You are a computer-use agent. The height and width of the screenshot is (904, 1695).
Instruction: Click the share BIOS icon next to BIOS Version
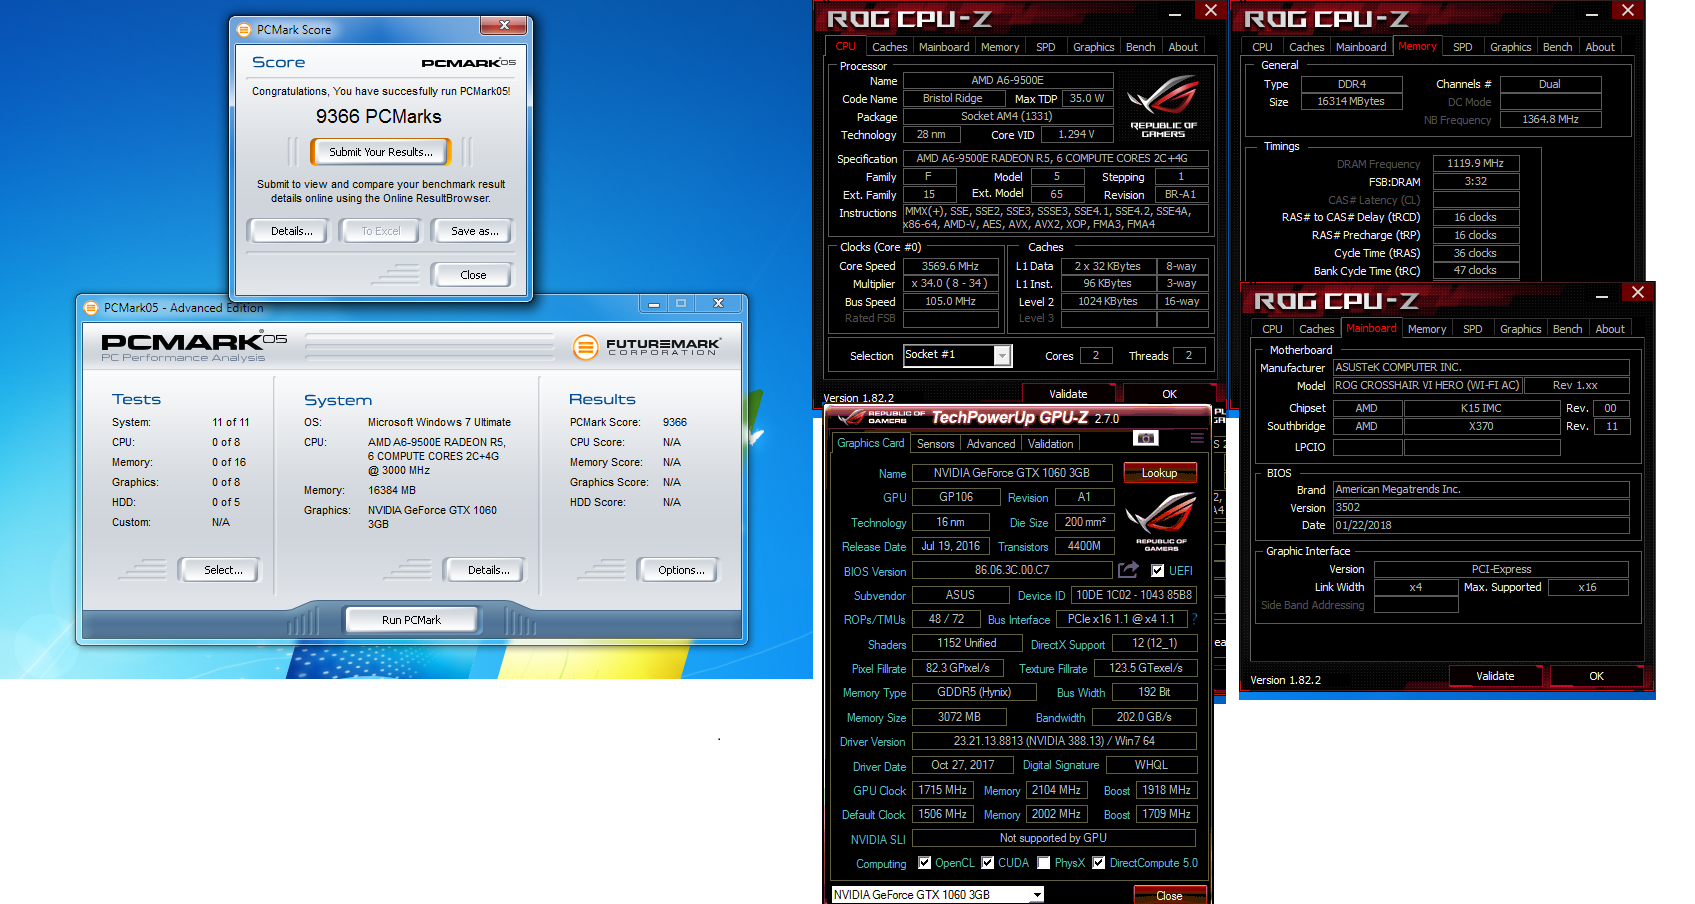(1128, 570)
